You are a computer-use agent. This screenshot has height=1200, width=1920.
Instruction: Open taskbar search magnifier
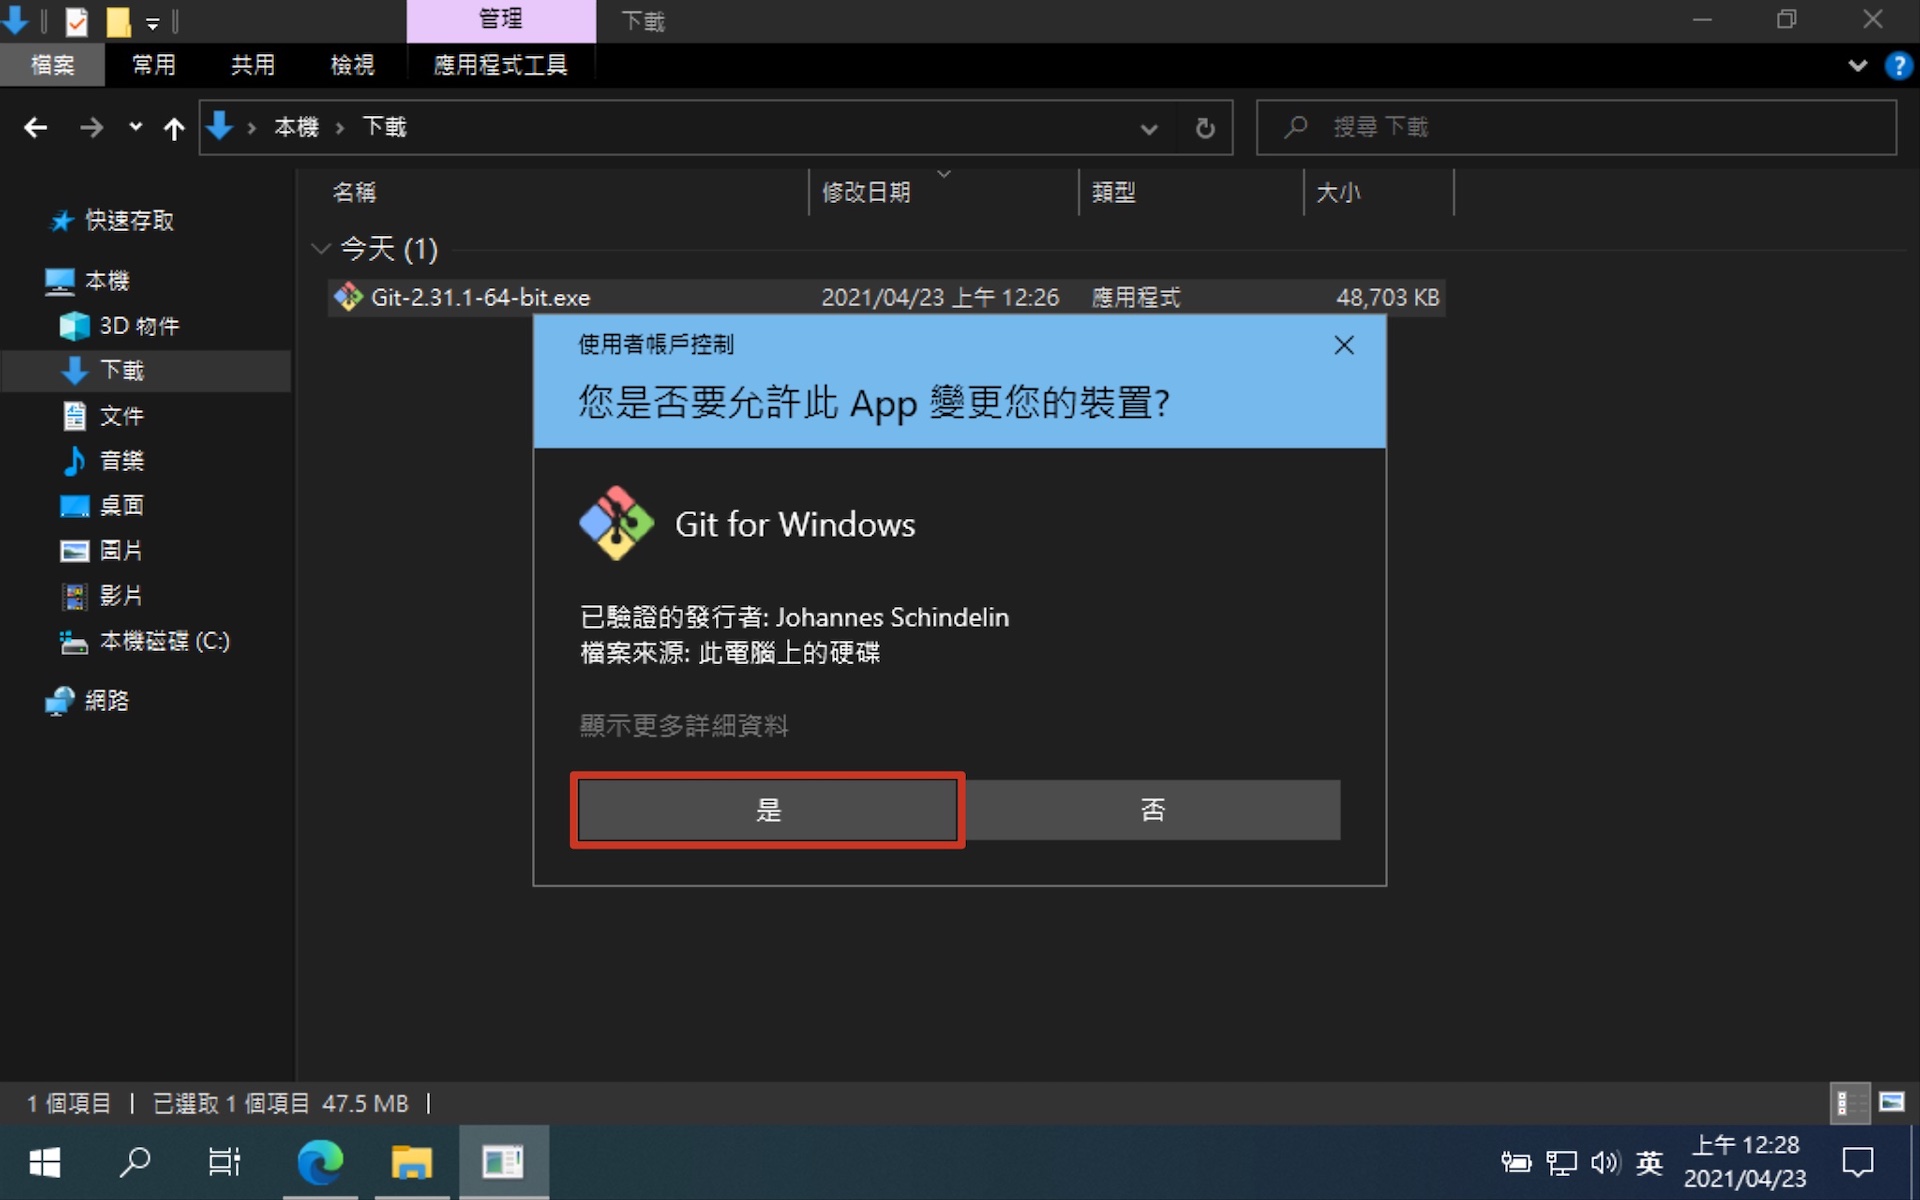135,1162
